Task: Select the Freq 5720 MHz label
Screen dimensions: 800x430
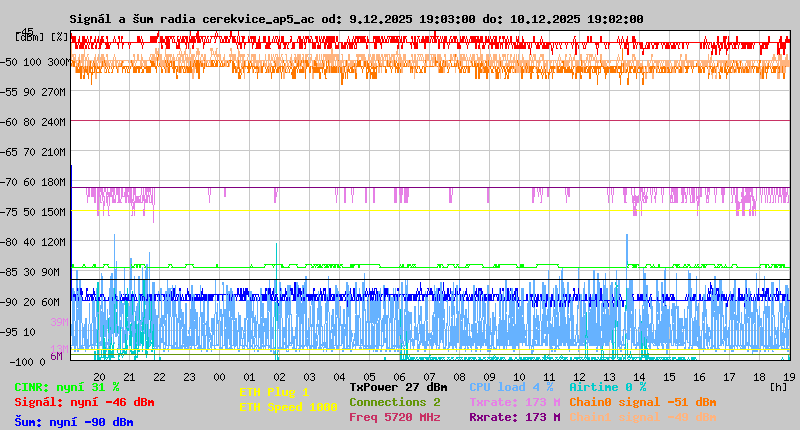Action: [394, 417]
